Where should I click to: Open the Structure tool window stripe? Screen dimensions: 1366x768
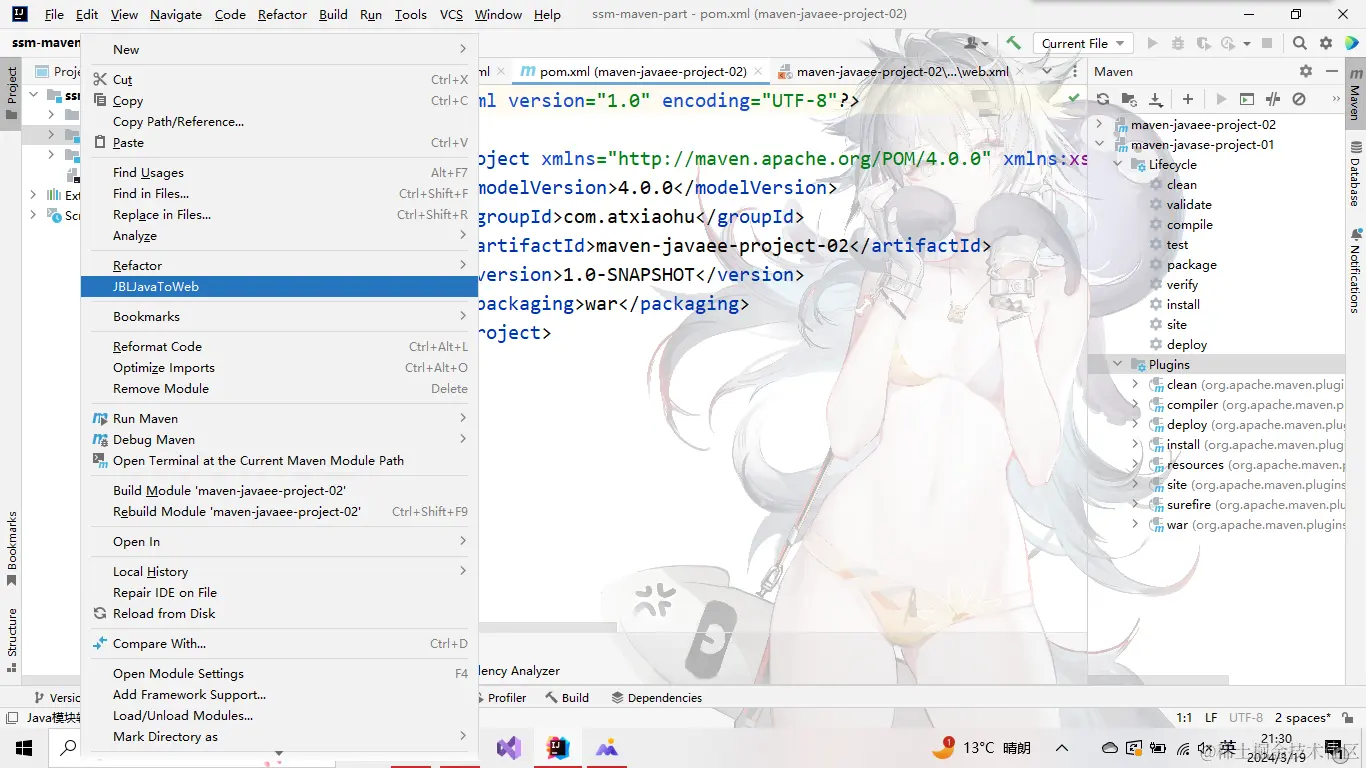click(x=11, y=639)
